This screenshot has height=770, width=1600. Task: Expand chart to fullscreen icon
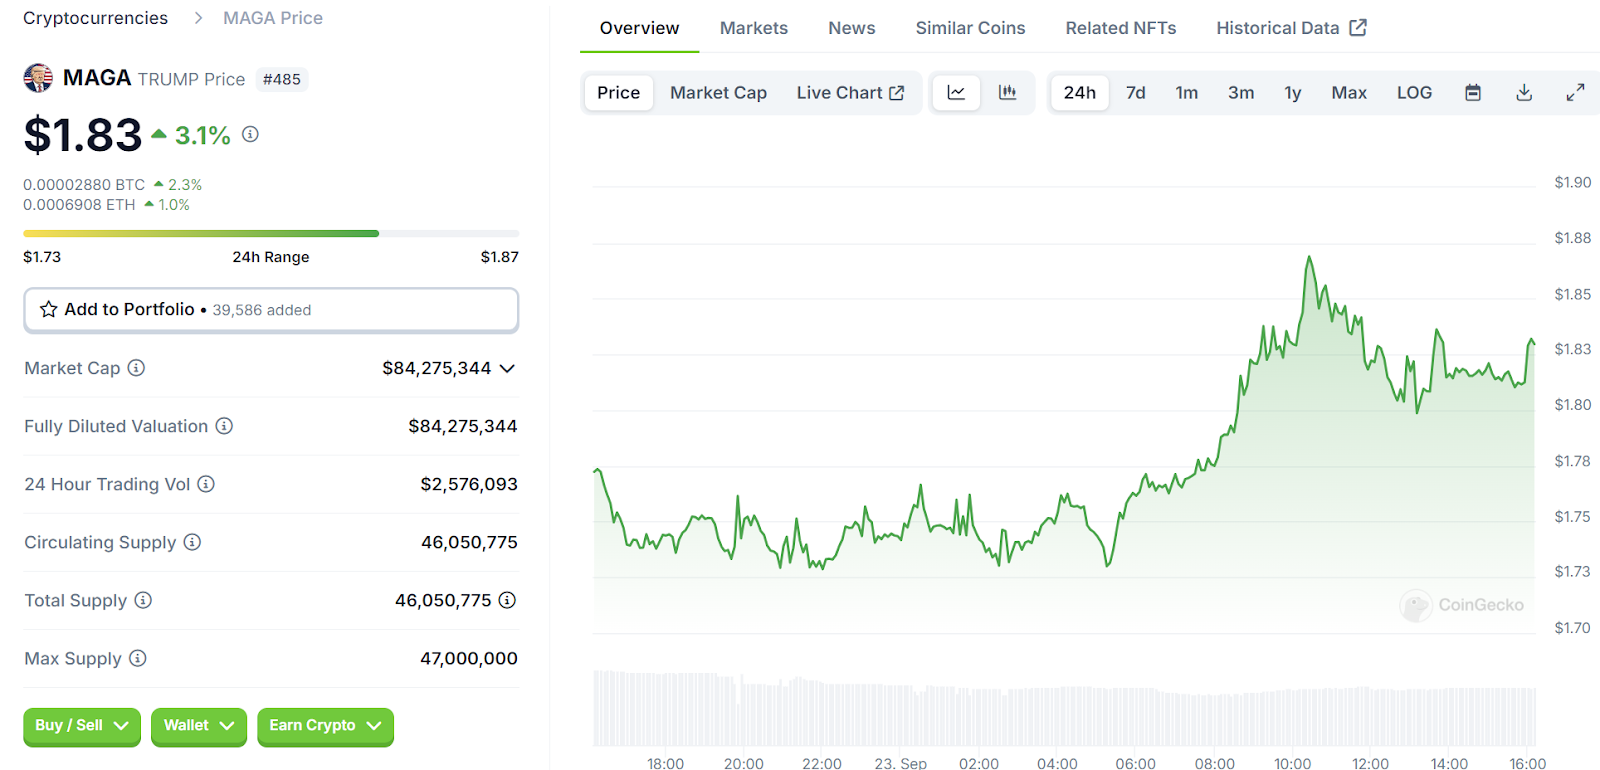[1575, 93]
